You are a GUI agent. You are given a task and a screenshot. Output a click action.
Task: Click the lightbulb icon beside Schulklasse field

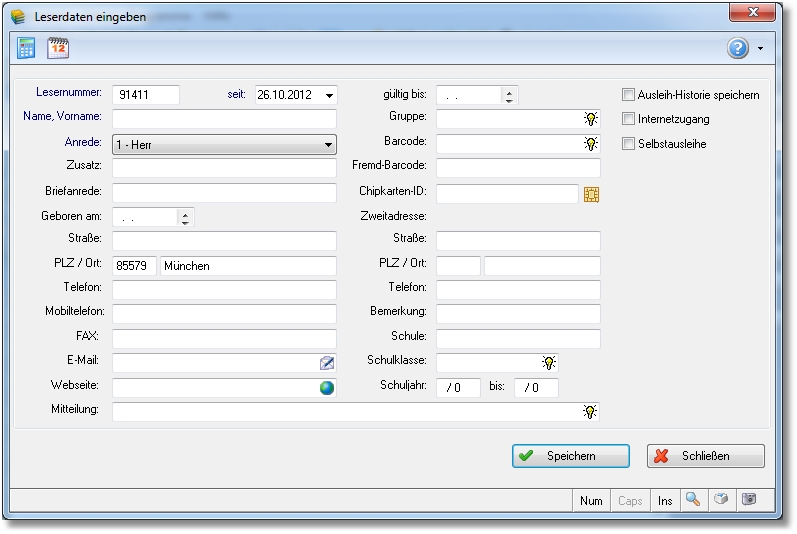coord(549,362)
